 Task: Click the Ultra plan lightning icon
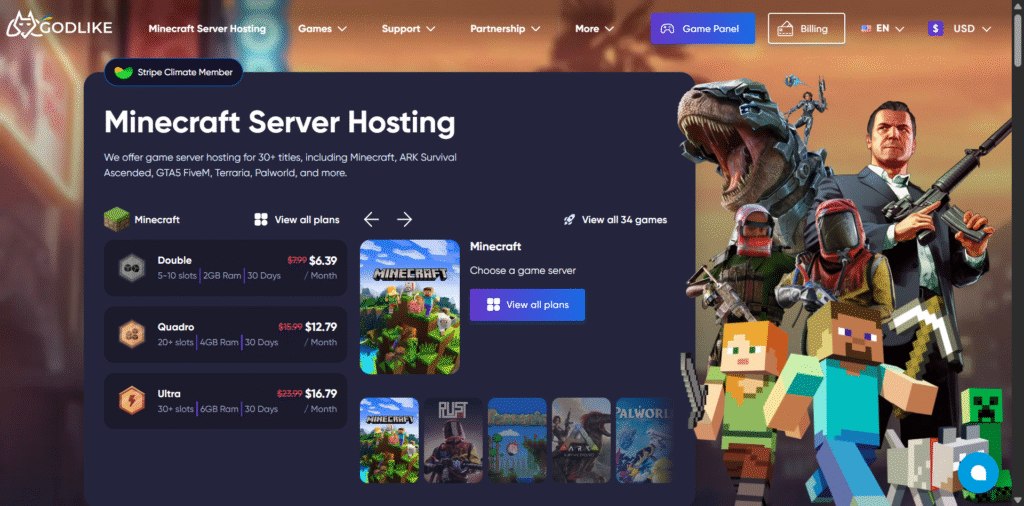point(131,401)
